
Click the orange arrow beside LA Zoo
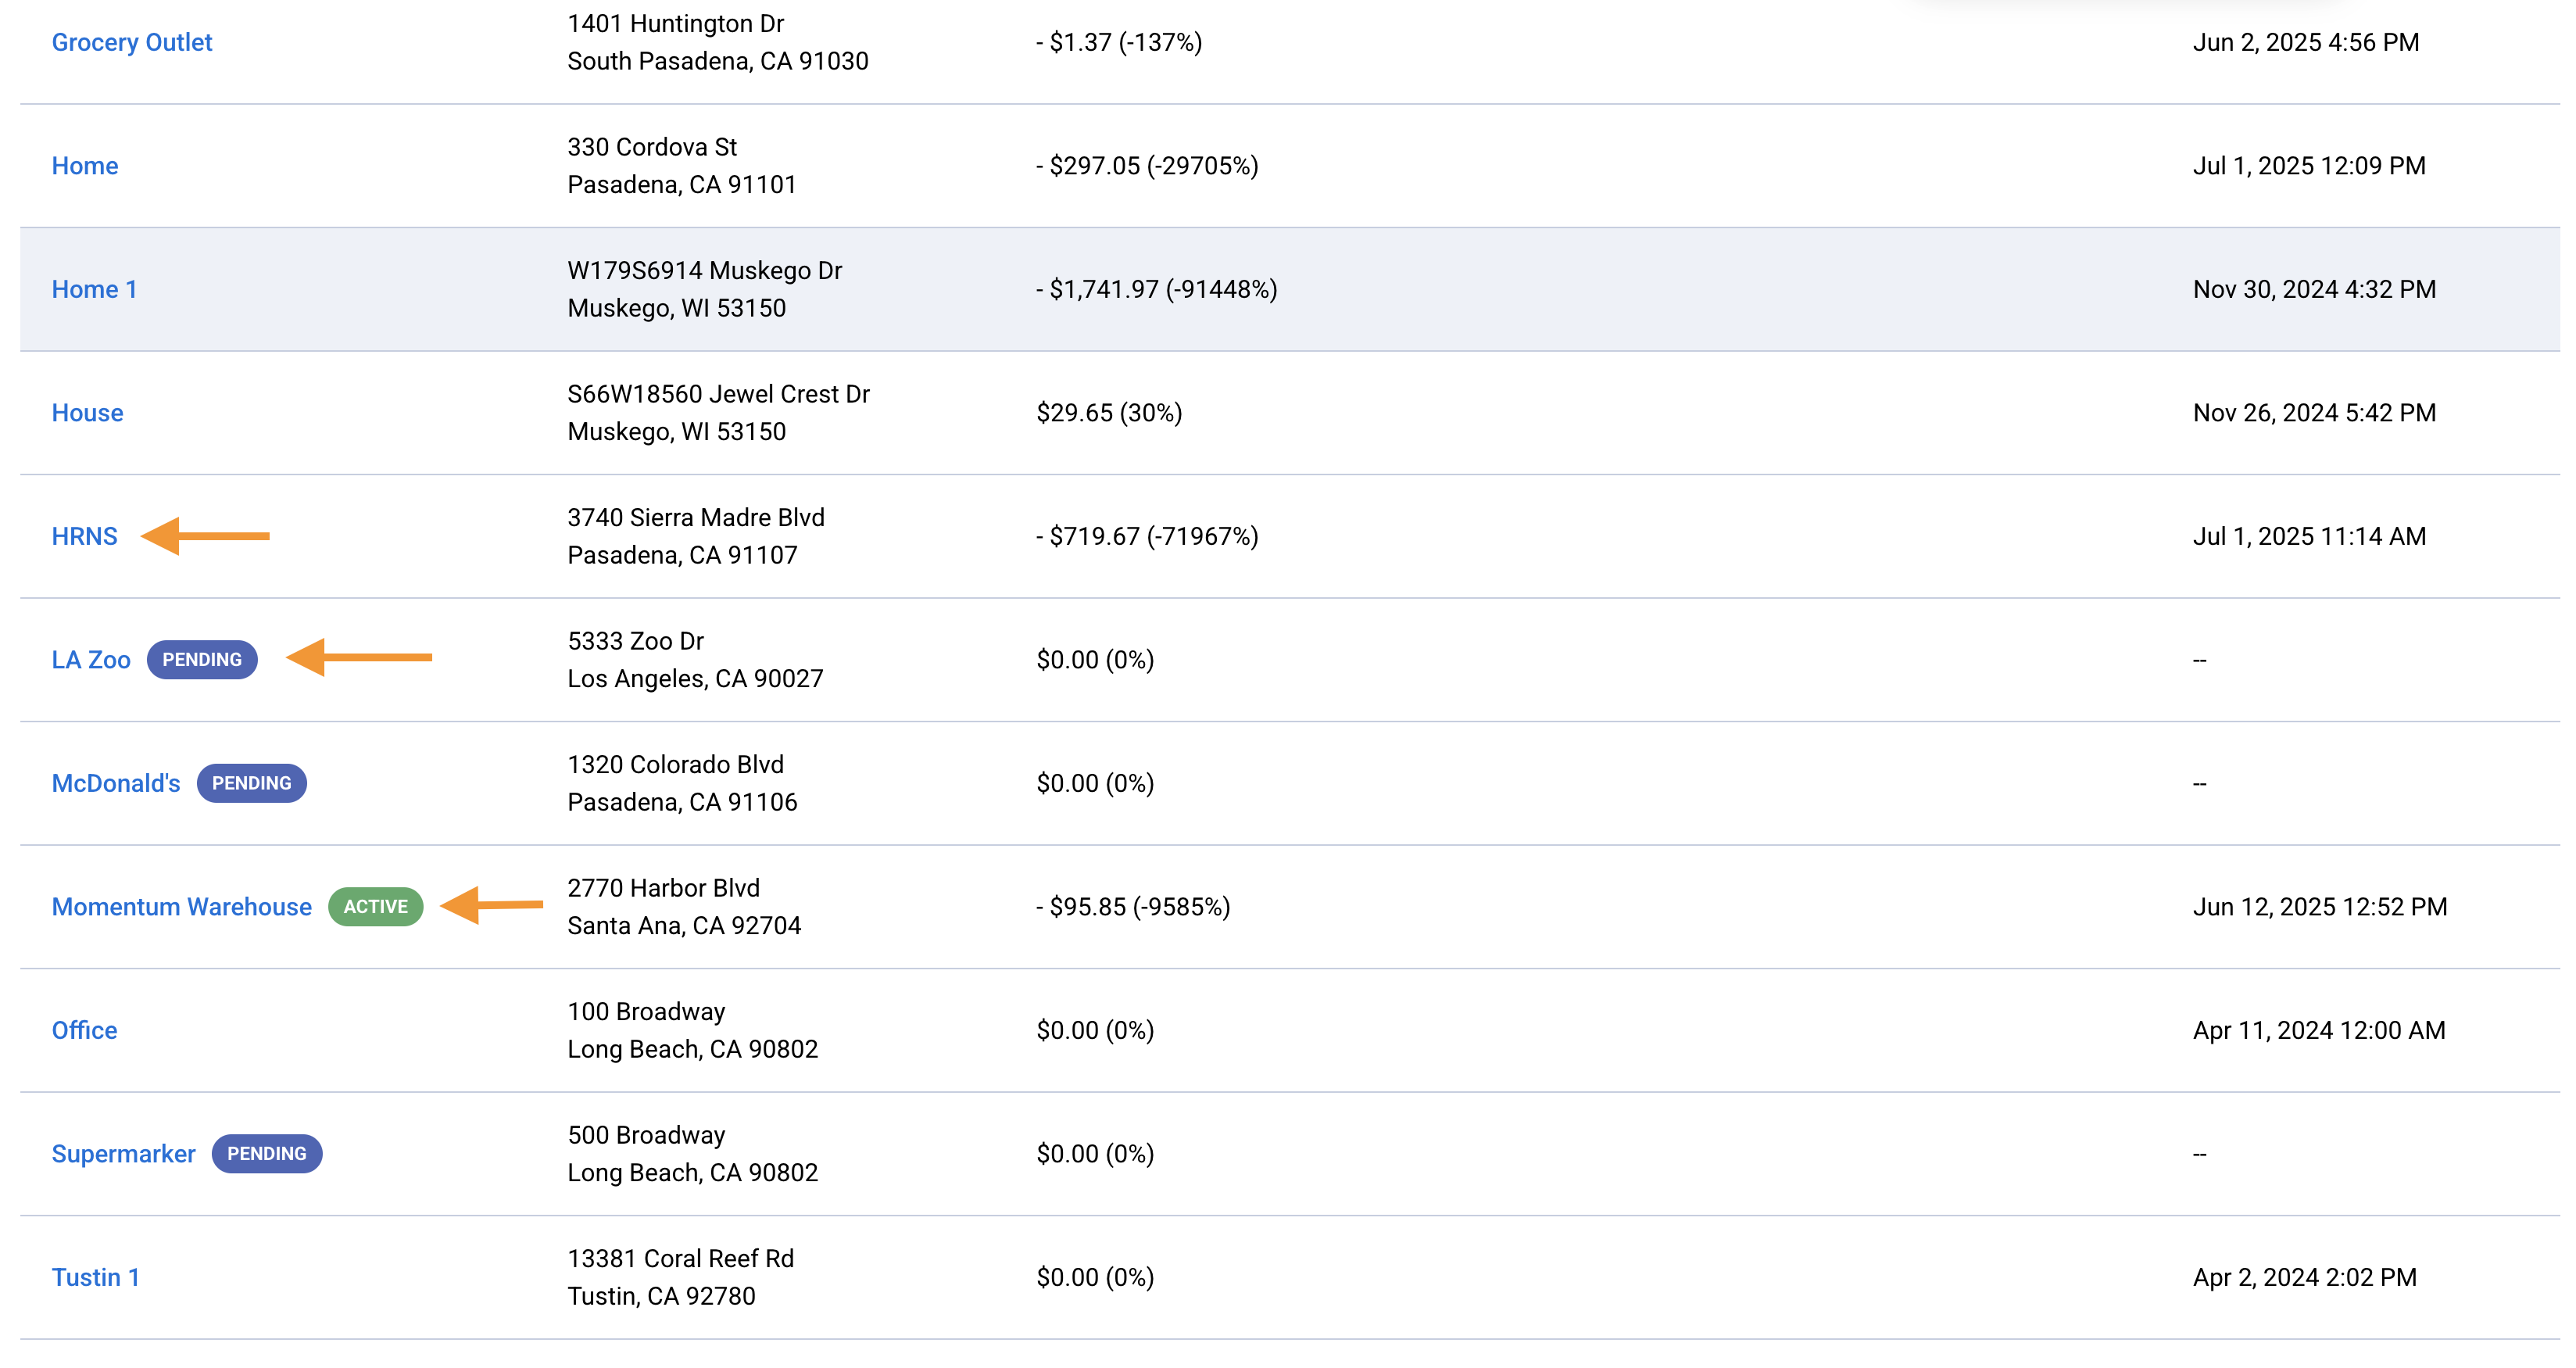(x=360, y=657)
